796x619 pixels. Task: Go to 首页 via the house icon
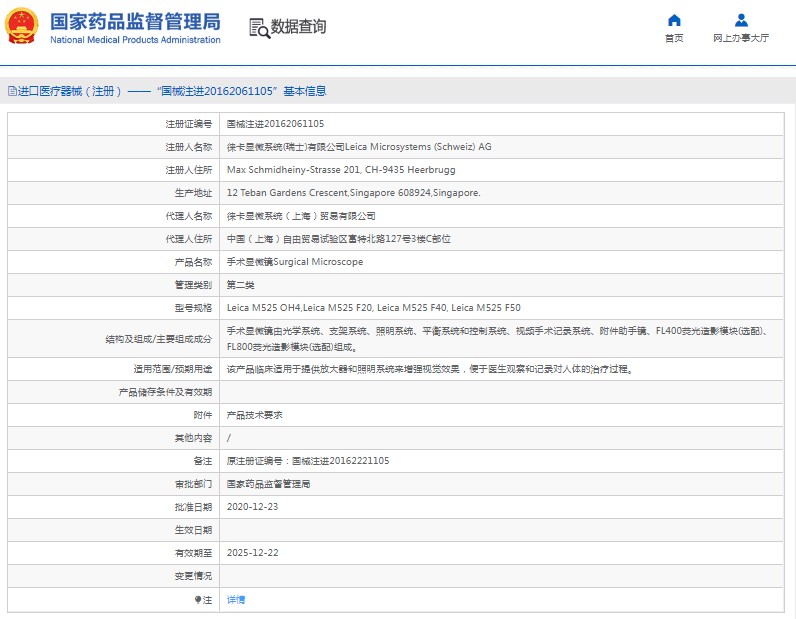click(674, 20)
